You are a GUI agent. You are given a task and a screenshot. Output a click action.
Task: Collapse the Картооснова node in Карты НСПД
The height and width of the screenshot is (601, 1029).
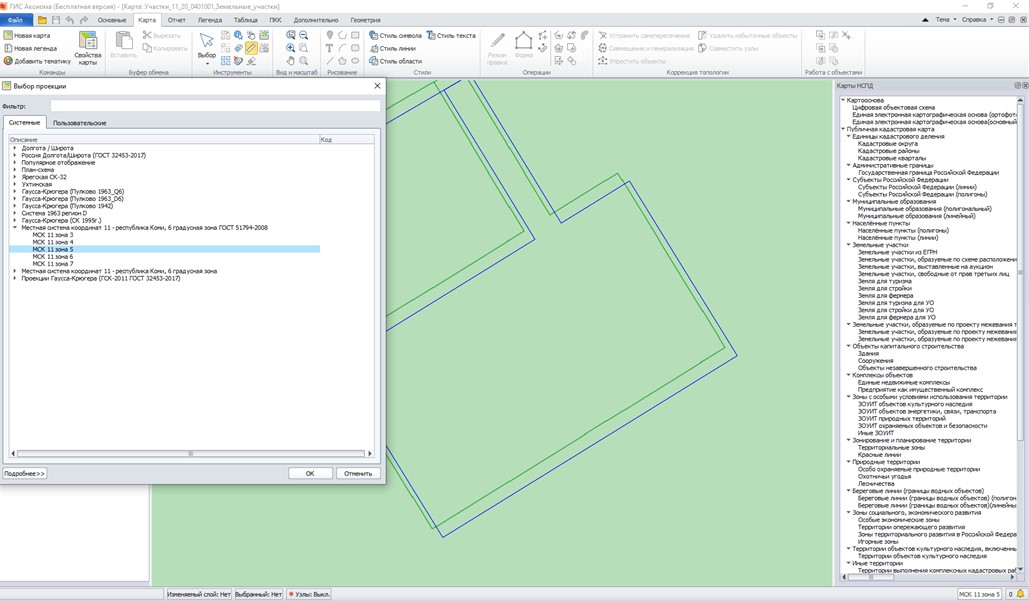(x=843, y=100)
